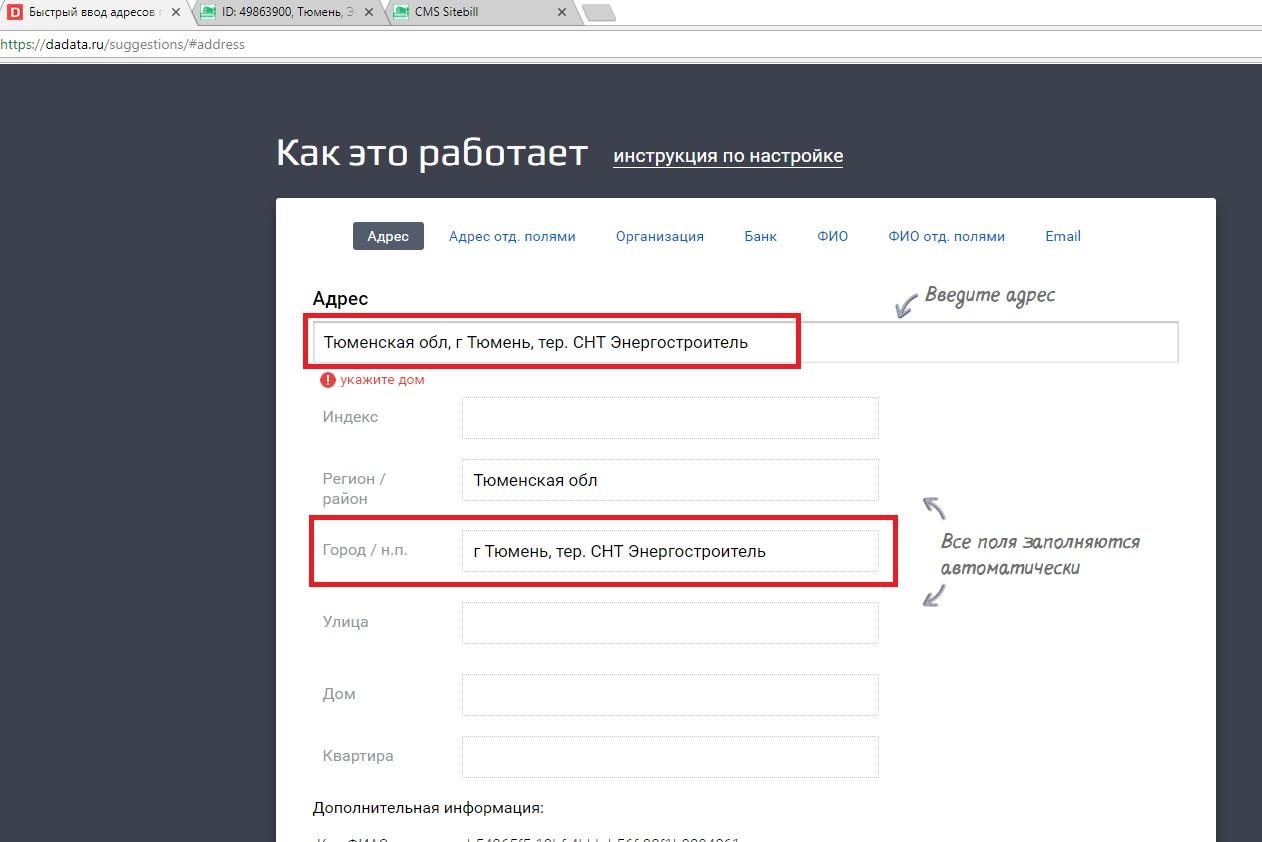The height and width of the screenshot is (842, 1262).
Task: Open the 'инструкция по настройке' link
Action: pyautogui.click(x=728, y=156)
